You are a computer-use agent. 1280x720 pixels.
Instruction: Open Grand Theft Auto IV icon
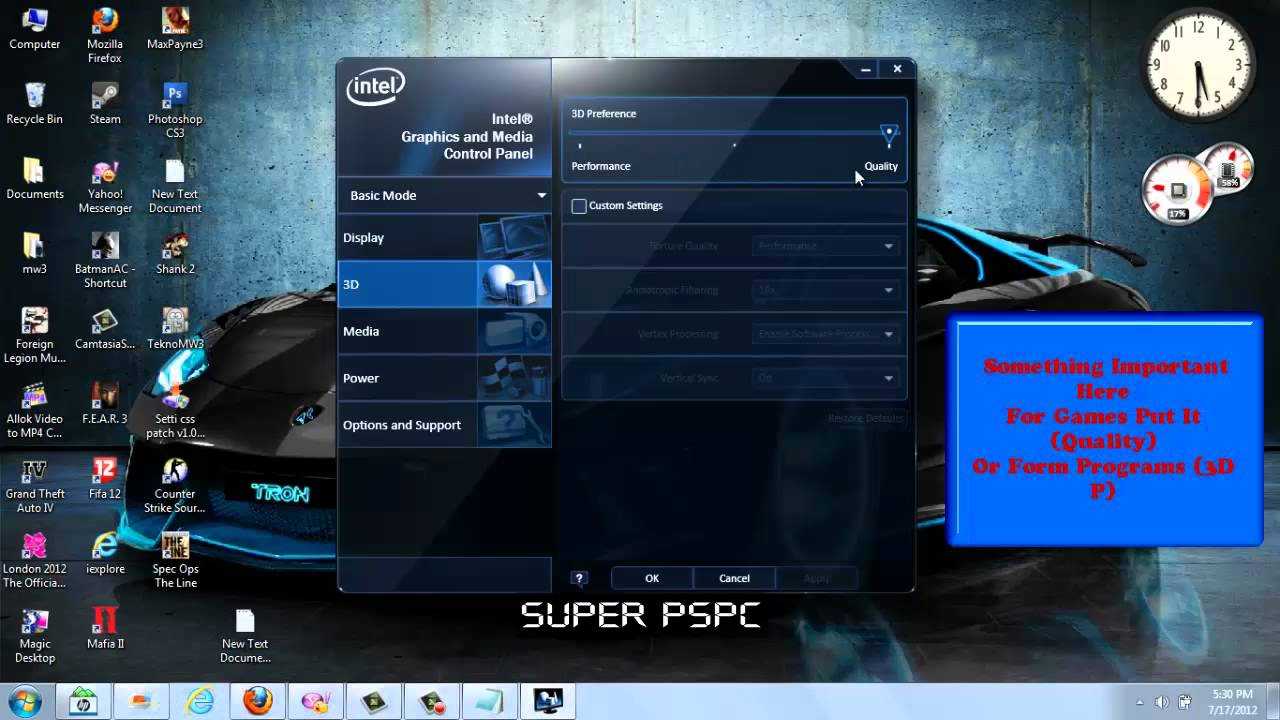pos(35,485)
